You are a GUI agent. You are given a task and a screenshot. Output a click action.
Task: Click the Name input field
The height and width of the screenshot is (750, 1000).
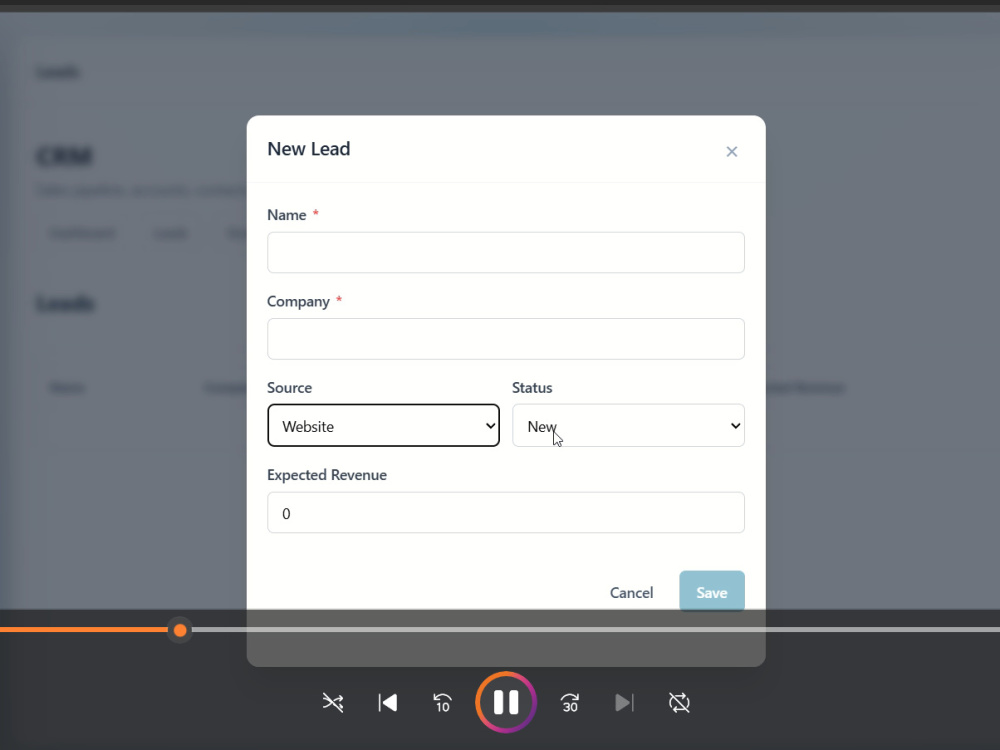(x=506, y=253)
